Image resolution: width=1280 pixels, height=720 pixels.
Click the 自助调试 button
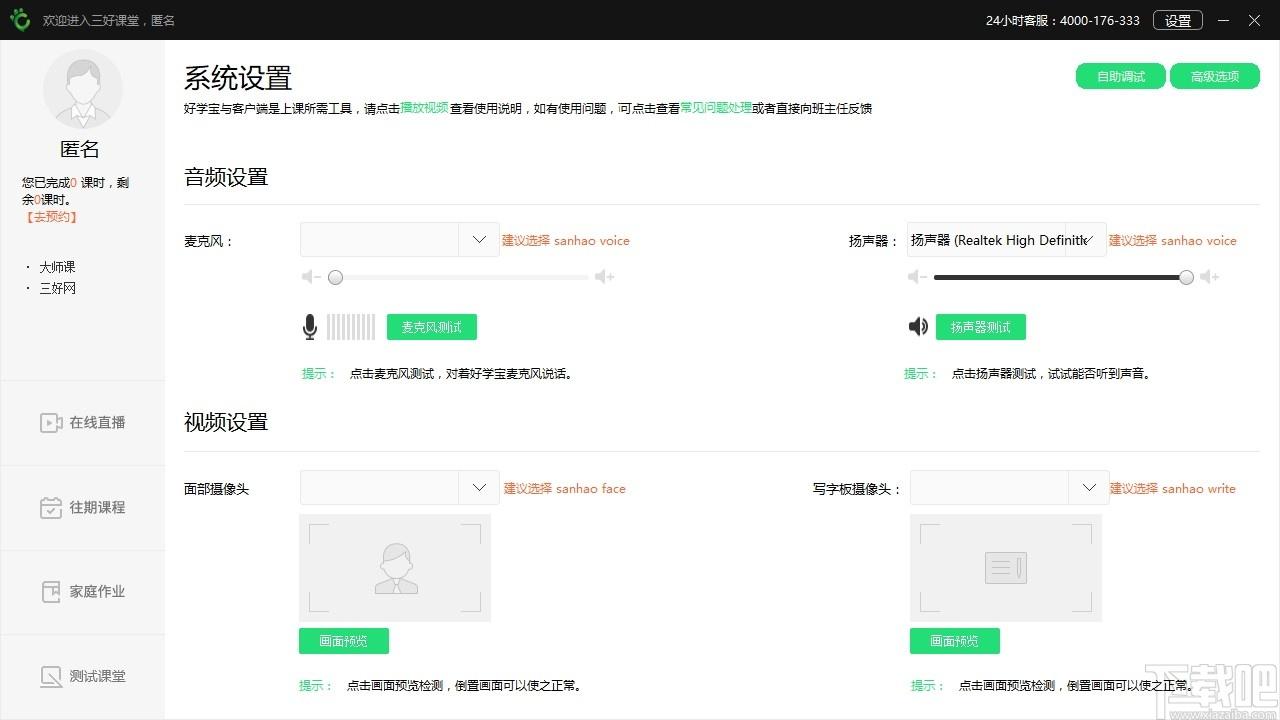1121,77
